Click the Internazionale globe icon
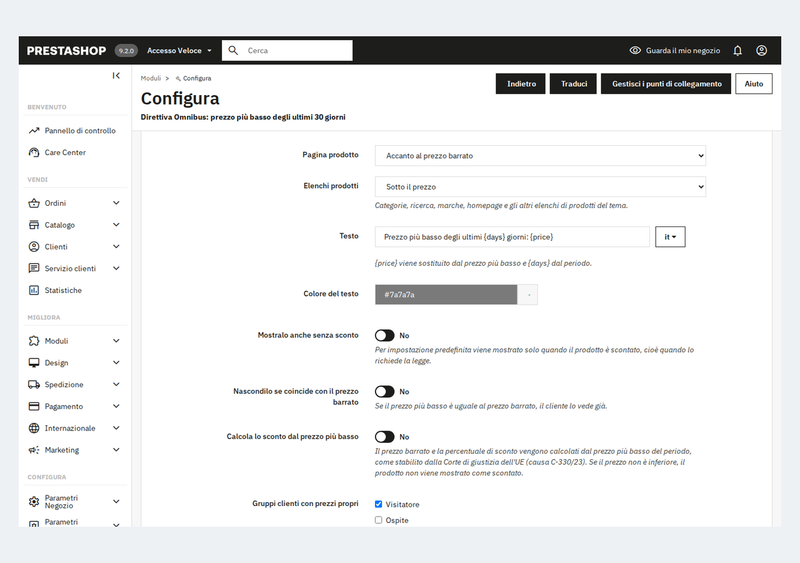 click(x=34, y=428)
